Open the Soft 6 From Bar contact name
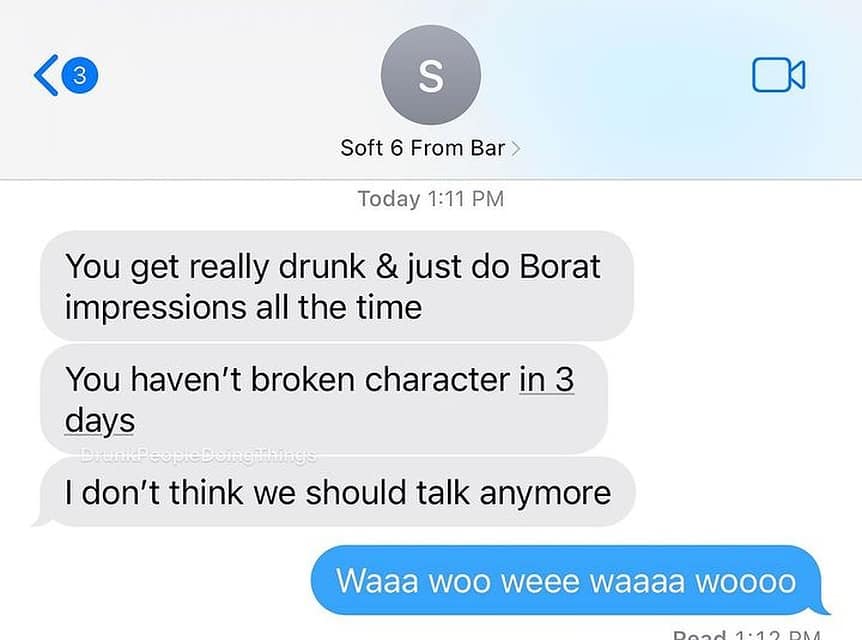 coord(422,148)
